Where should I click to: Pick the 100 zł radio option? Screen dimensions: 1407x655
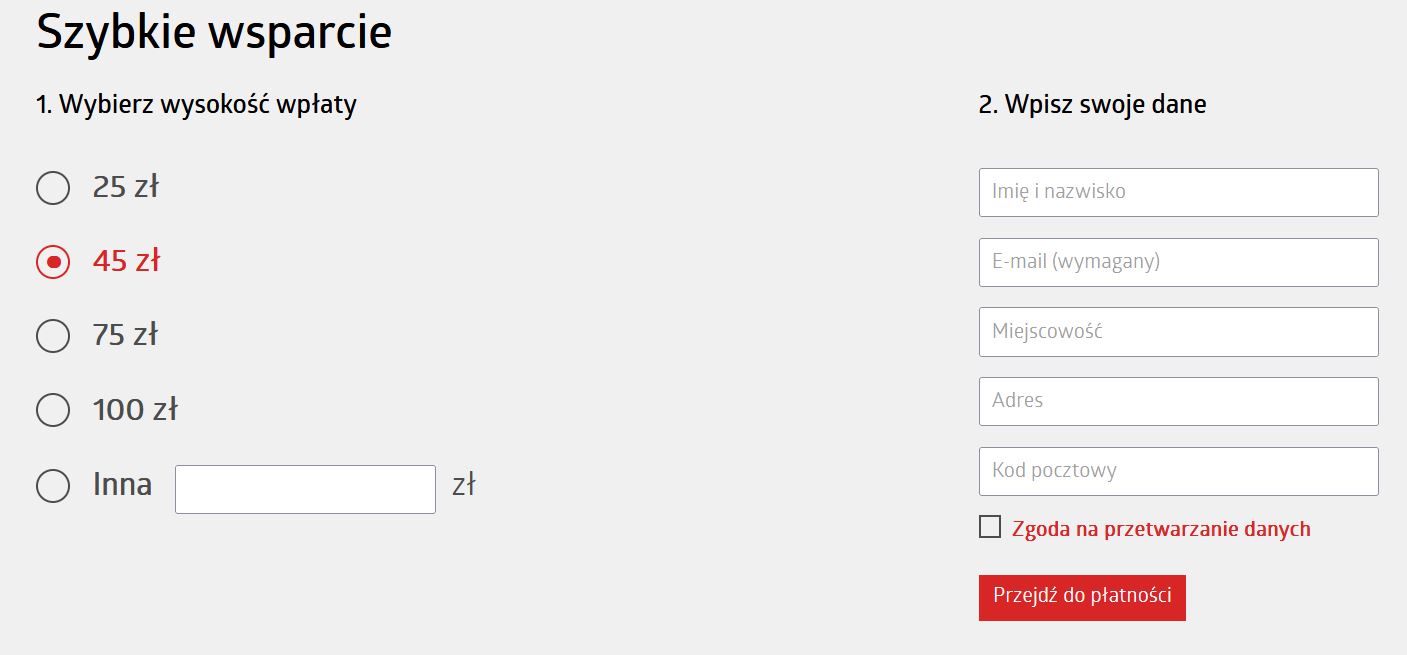(x=53, y=410)
